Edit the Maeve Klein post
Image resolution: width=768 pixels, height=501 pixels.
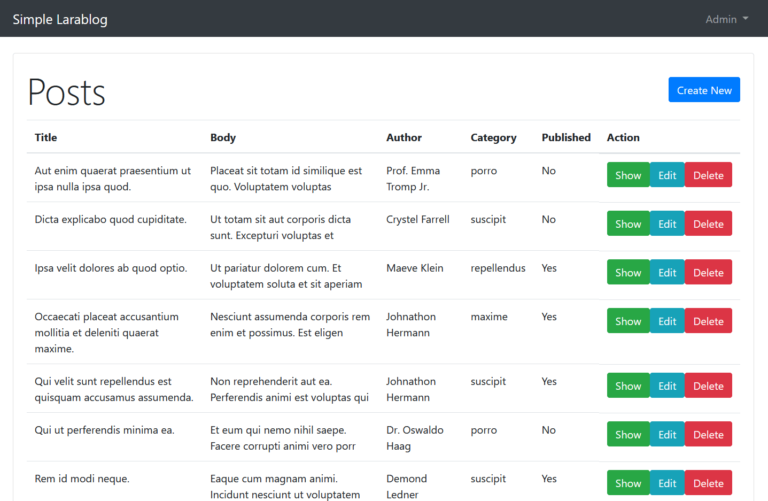point(667,272)
